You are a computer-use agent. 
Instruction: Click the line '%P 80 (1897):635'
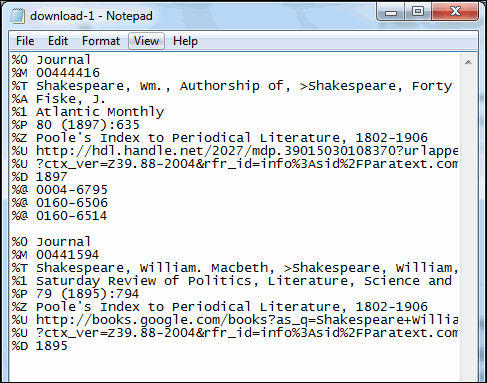76,125
